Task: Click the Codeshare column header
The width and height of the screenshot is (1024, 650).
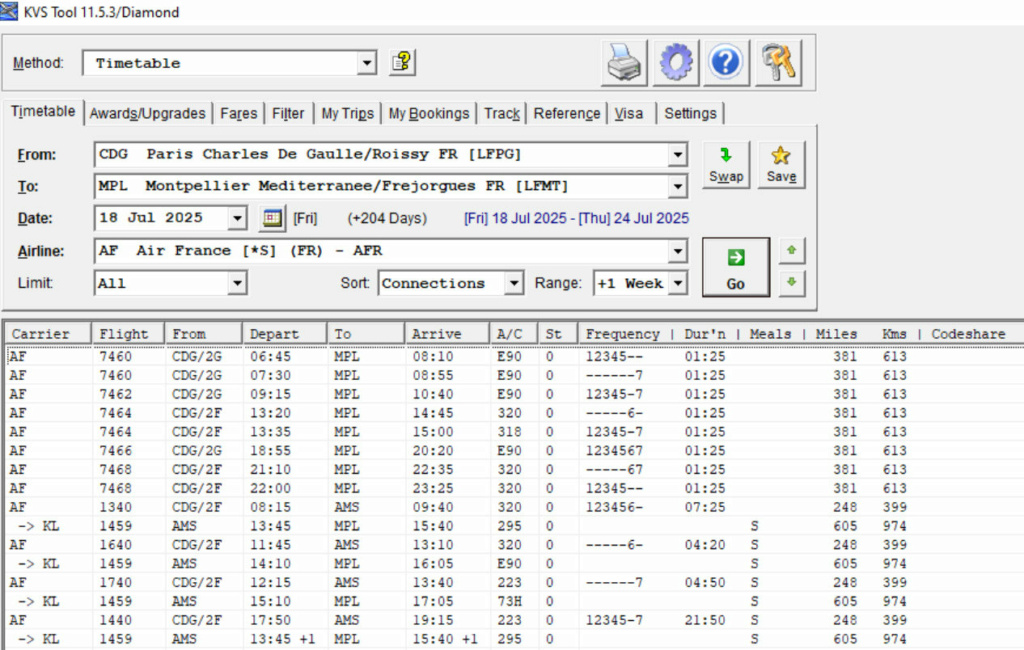Action: coord(968,334)
